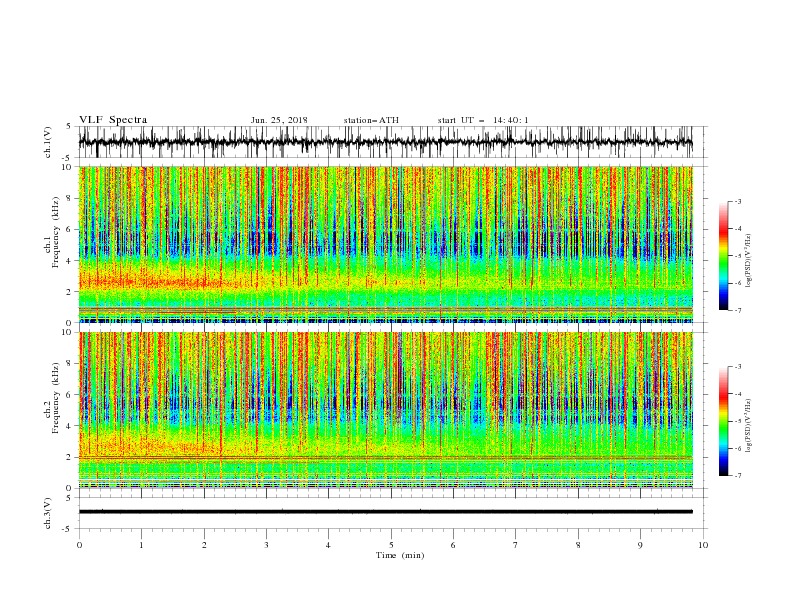Click the "-3" value on ch.2 colorbar
Image resolution: width=792 pixels, height=612 pixels.
(738, 367)
